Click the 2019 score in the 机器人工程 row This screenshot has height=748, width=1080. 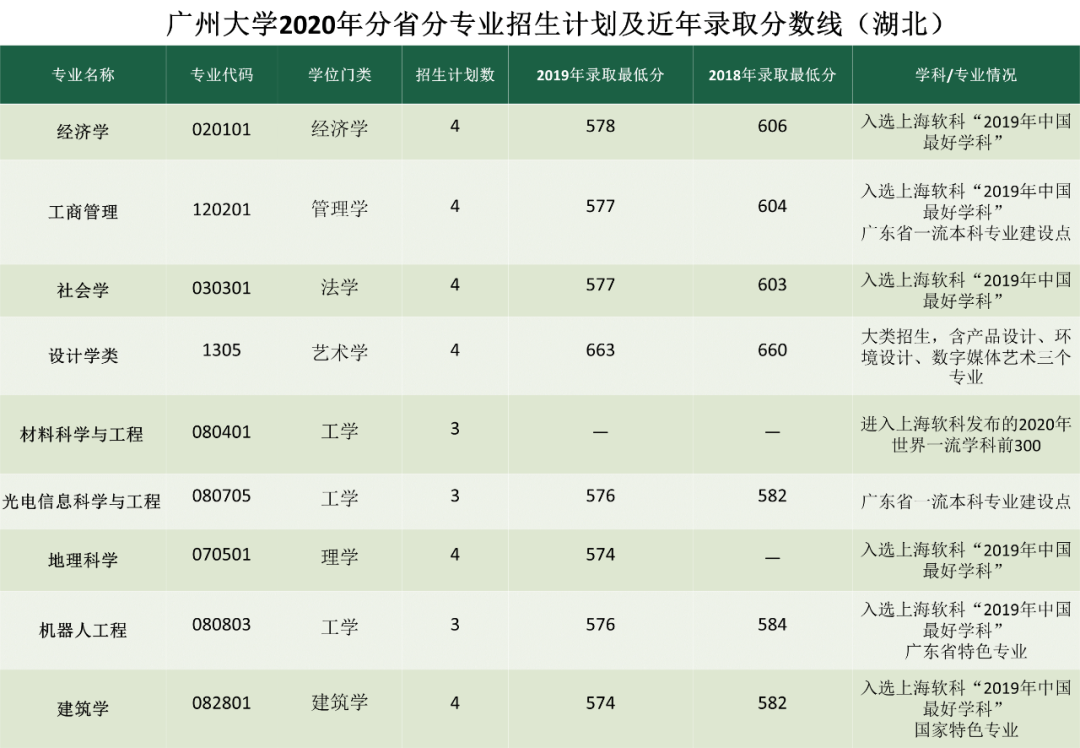[x=600, y=625]
